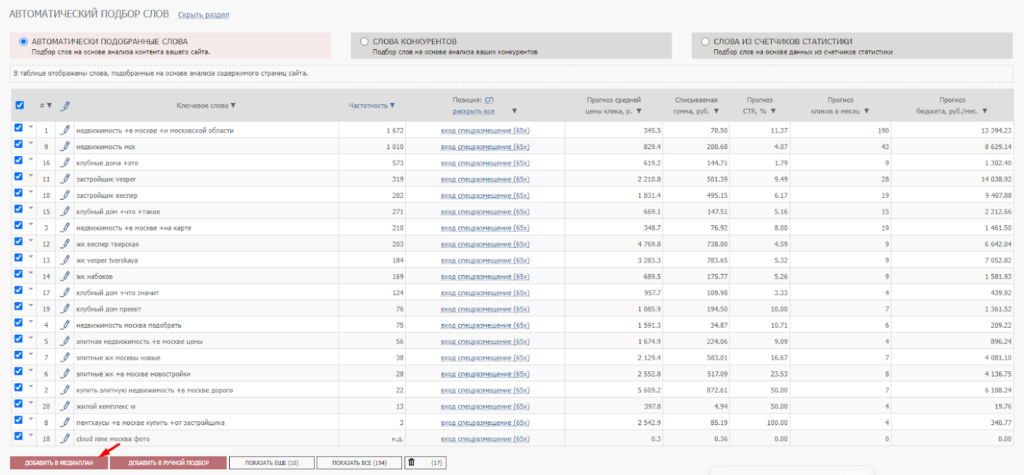1024x475 pixels.
Task: Click pencil for 'элитные жк +в москве новостройки'
Action: pos(65,374)
